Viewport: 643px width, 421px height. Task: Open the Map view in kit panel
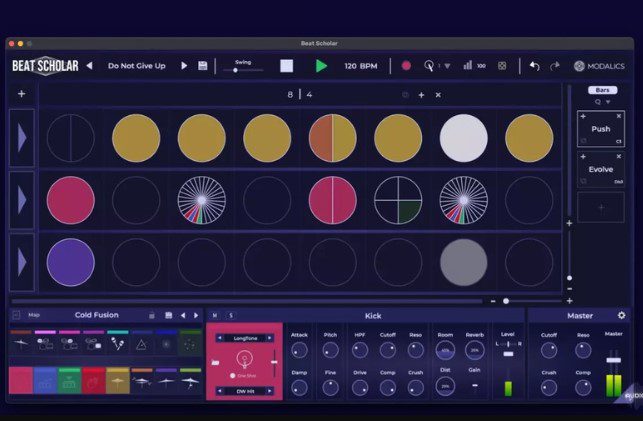(34, 315)
